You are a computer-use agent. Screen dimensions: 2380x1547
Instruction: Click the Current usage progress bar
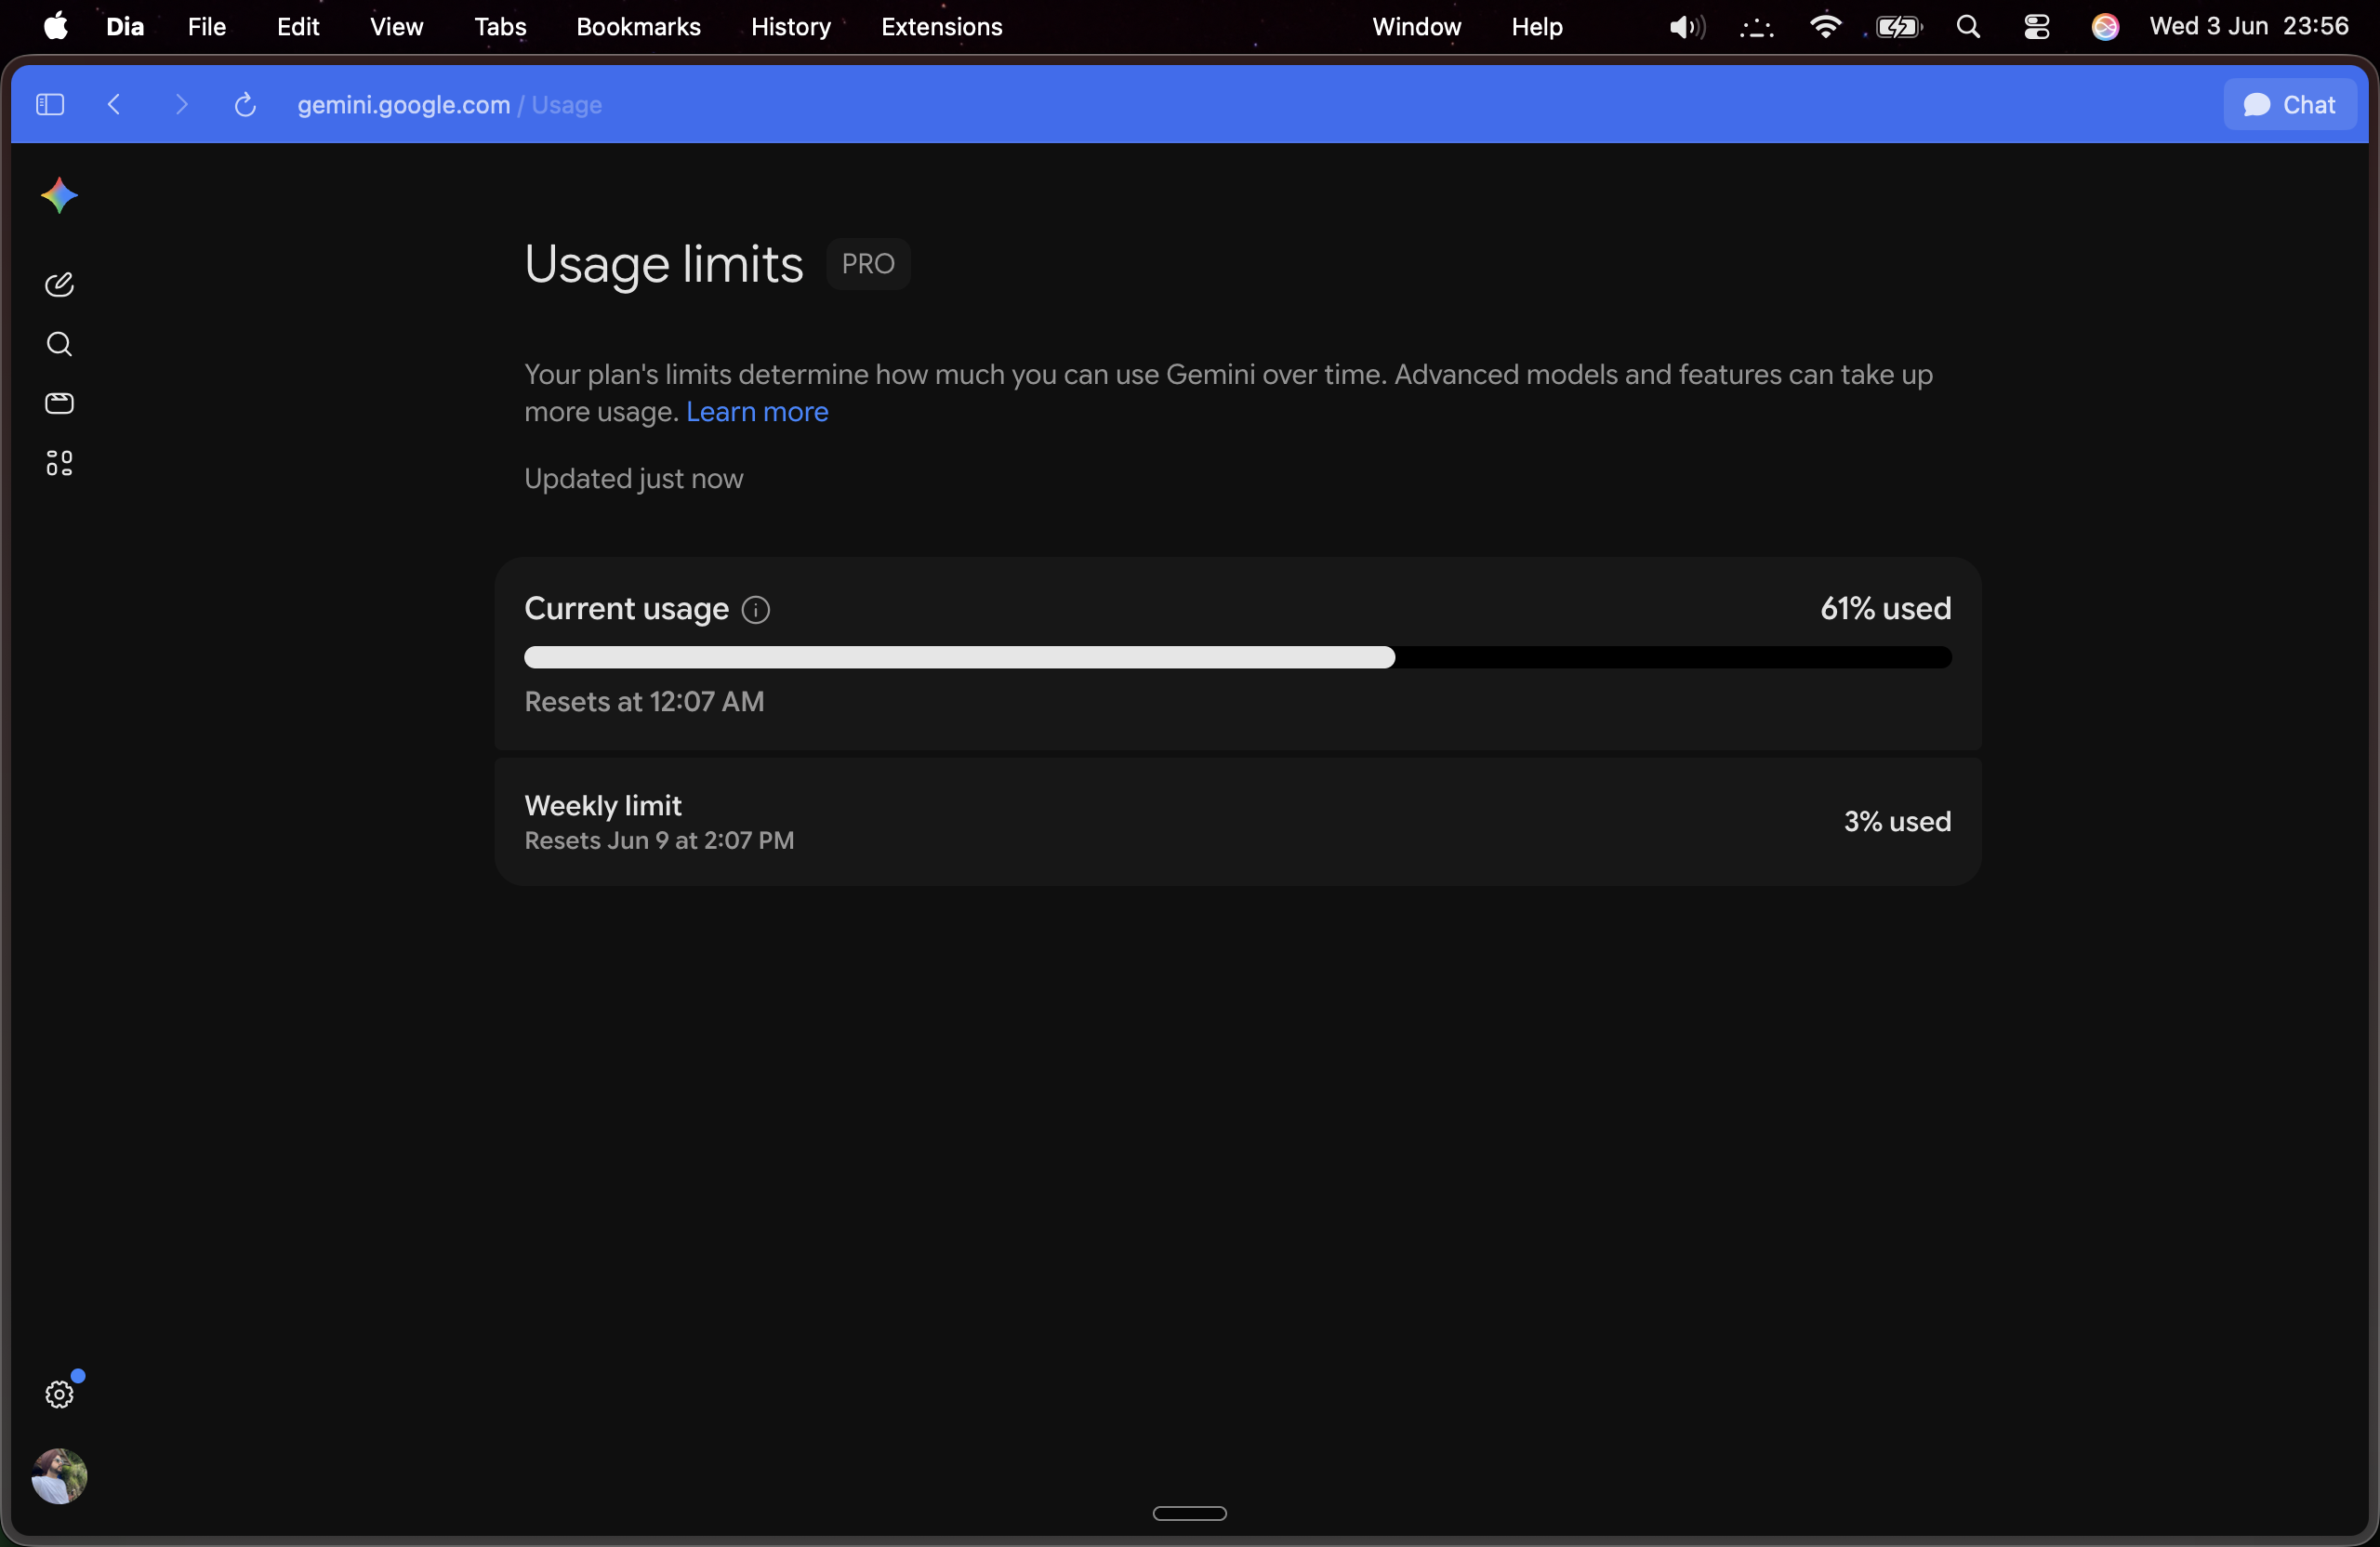pyautogui.click(x=1238, y=657)
